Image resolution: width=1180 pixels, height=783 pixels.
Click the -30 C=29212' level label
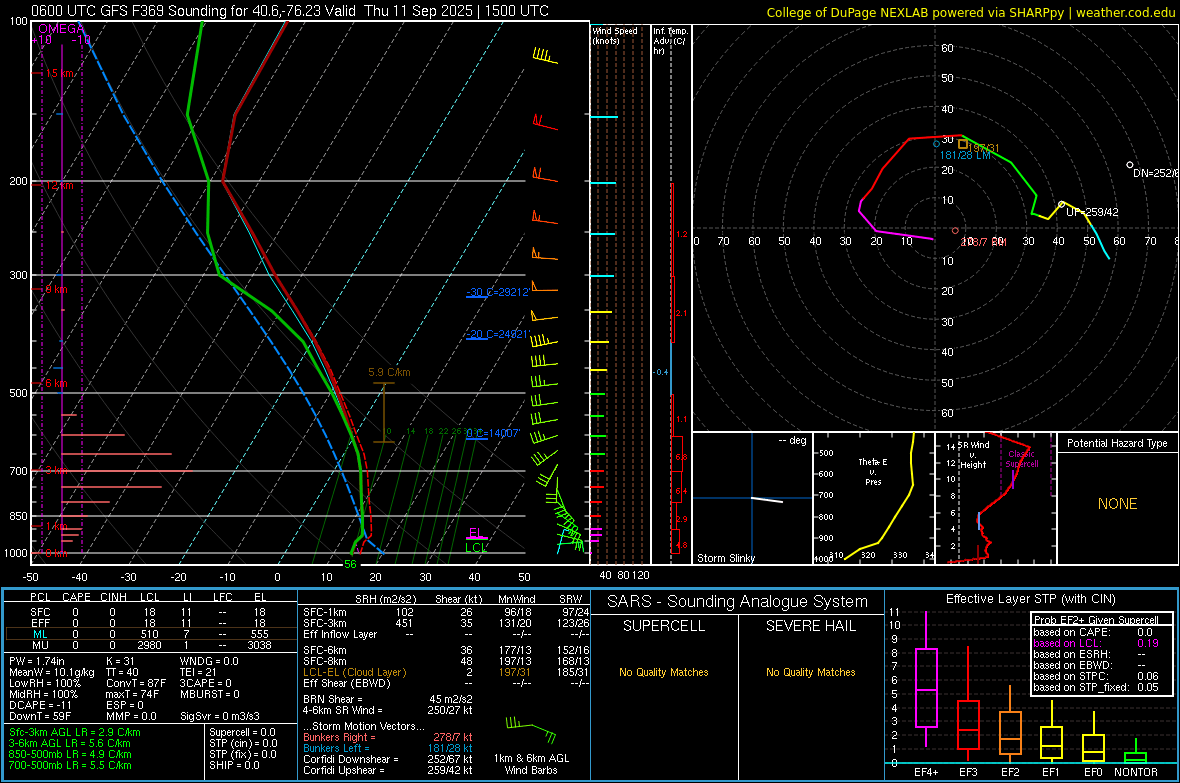point(498,292)
